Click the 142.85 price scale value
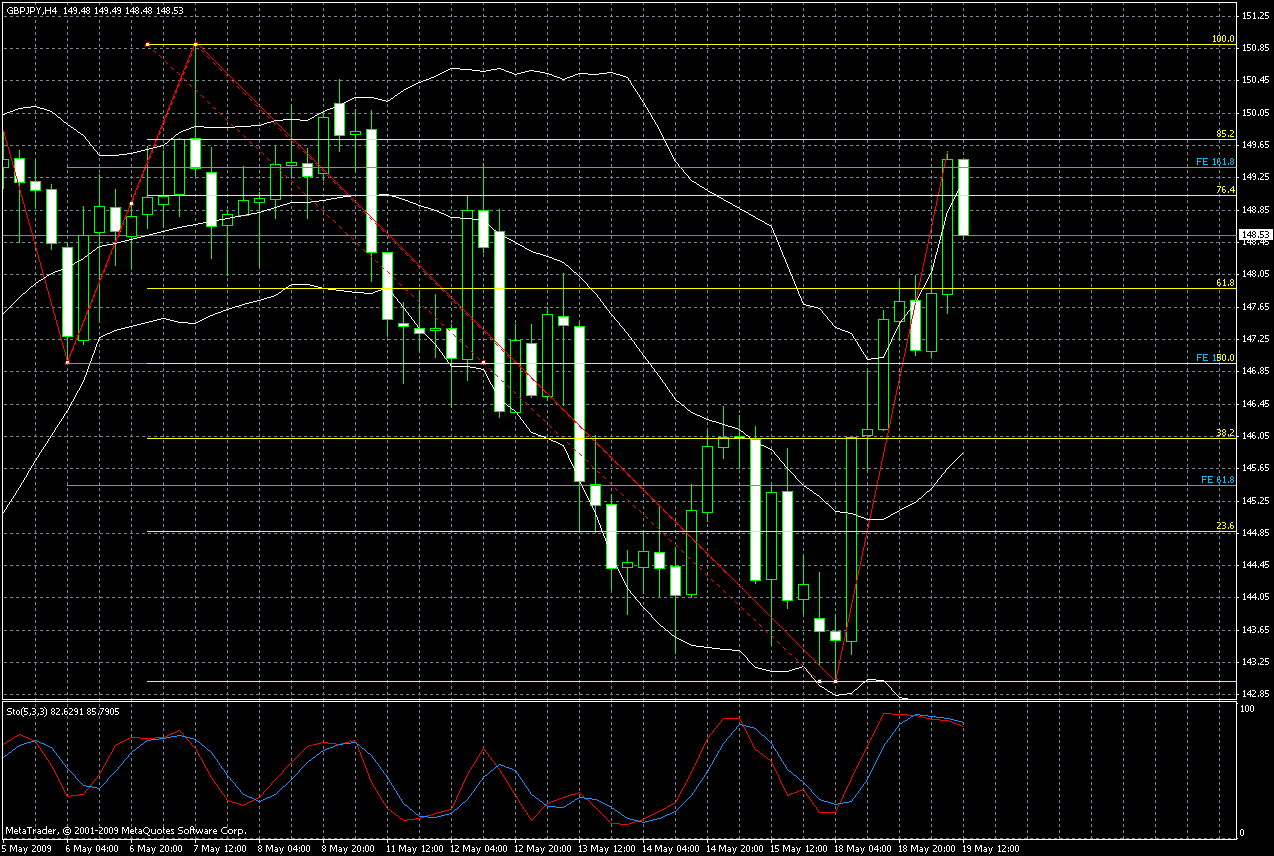The width and height of the screenshot is (1274, 856). pos(1255,693)
